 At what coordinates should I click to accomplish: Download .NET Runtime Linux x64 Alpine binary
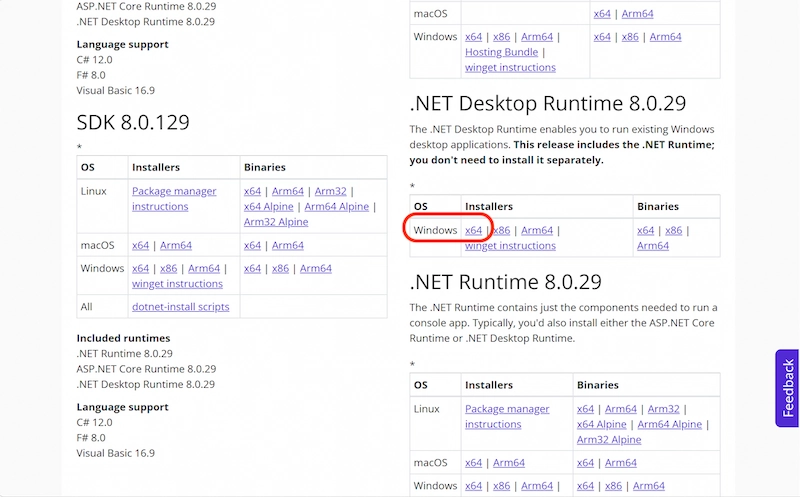point(602,424)
